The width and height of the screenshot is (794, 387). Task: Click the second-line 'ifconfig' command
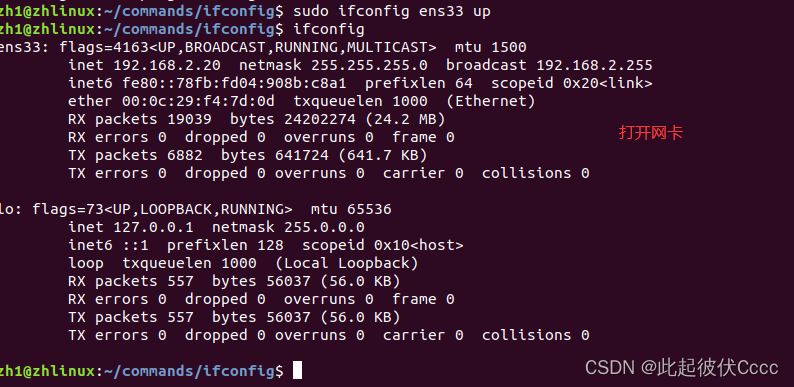(329, 29)
